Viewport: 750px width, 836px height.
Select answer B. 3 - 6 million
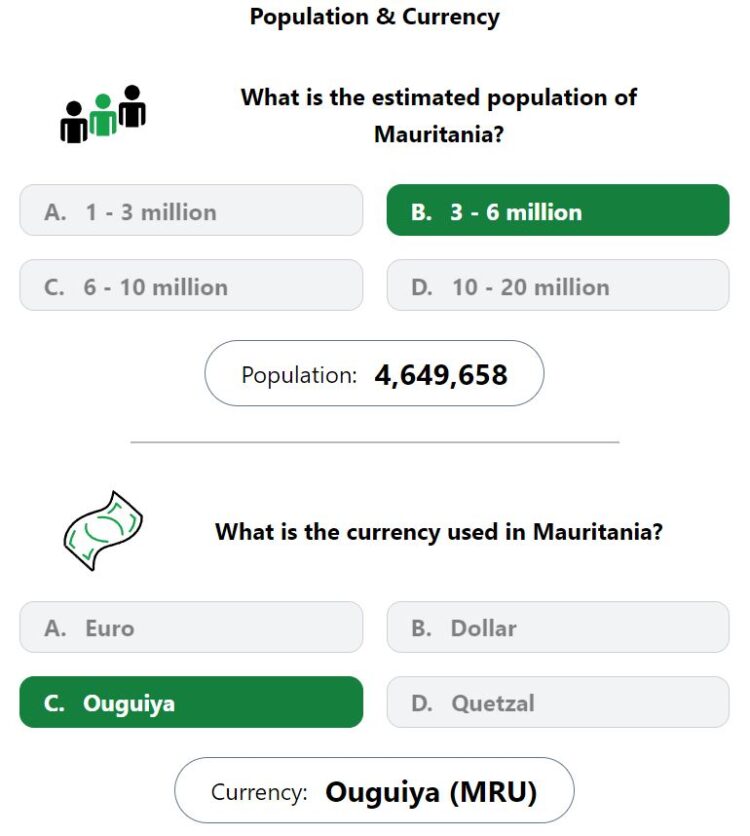pyautogui.click(x=558, y=210)
